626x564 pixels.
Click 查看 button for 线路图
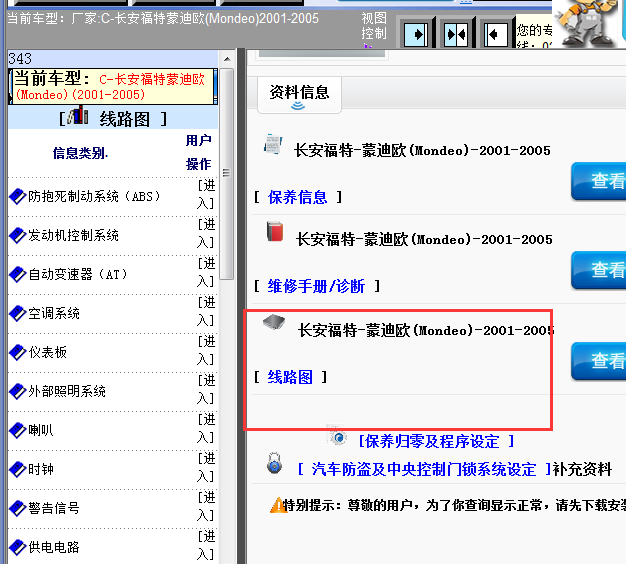tap(599, 361)
